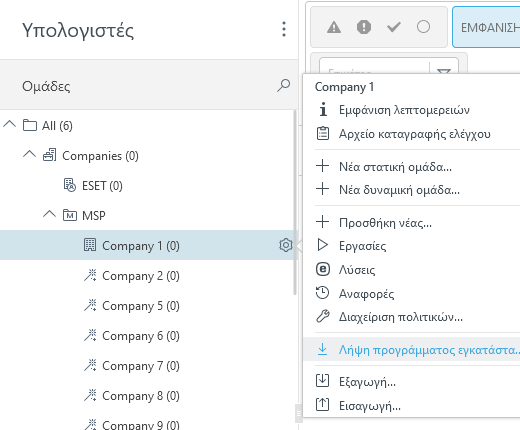Click the panel resize handle at bottom
The image size is (520, 430).
(298, 413)
